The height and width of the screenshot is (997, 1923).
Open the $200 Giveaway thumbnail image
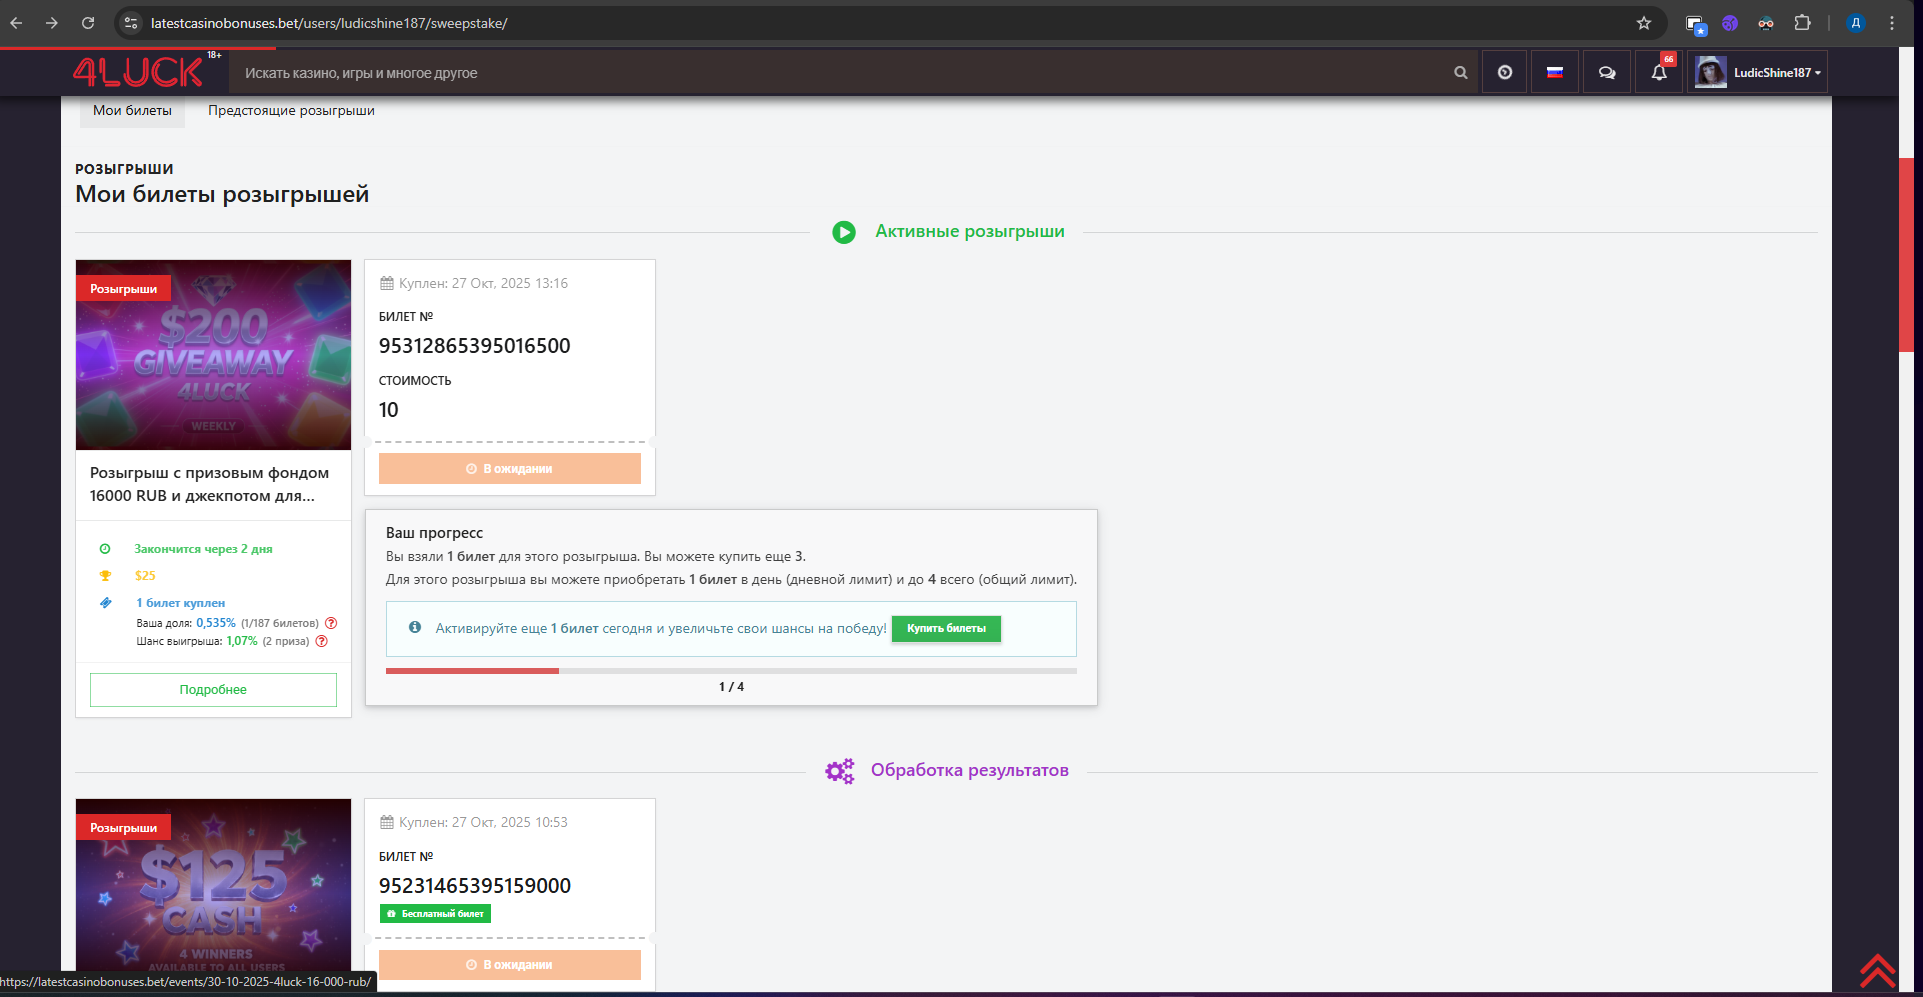tap(213, 355)
